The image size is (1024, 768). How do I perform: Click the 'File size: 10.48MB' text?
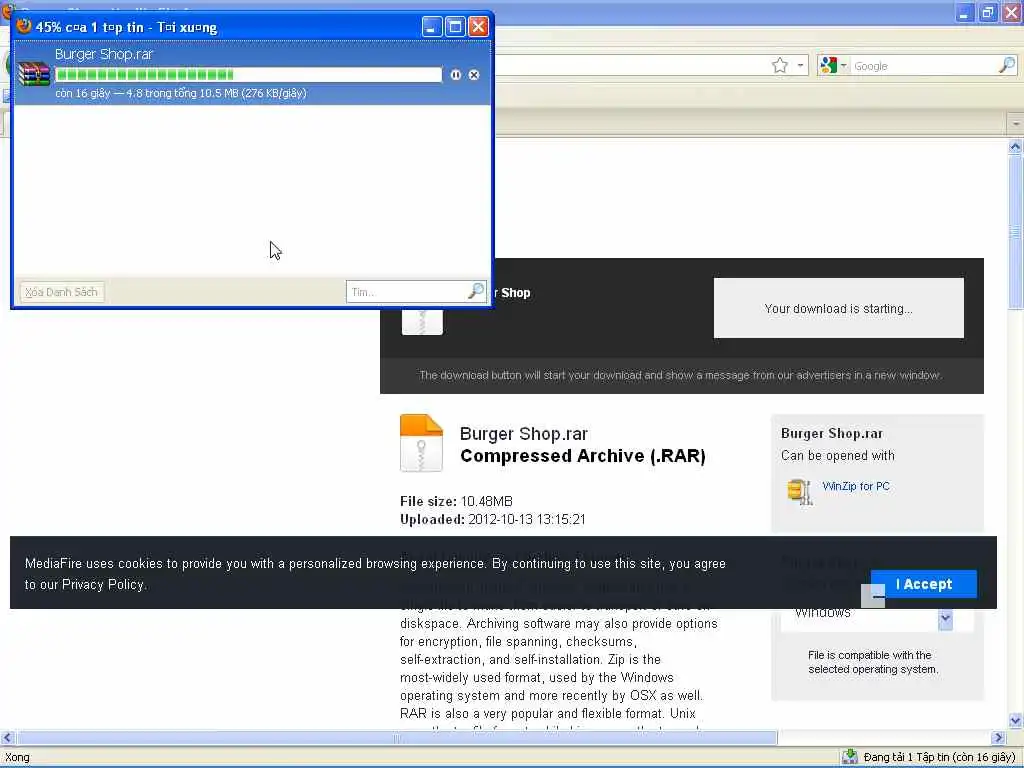click(456, 501)
